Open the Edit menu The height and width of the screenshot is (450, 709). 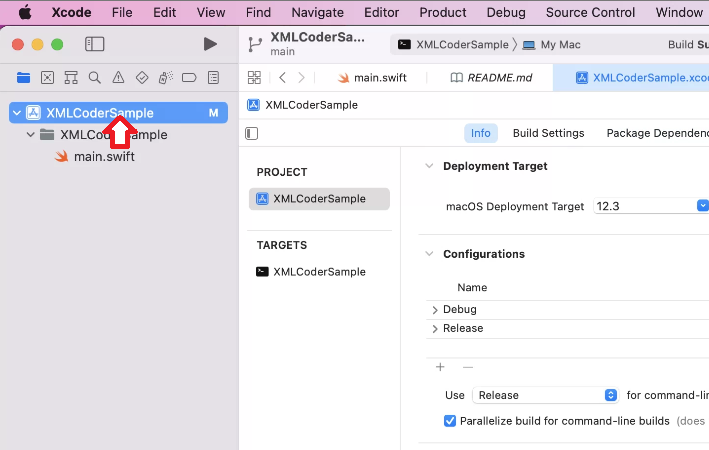(x=165, y=12)
